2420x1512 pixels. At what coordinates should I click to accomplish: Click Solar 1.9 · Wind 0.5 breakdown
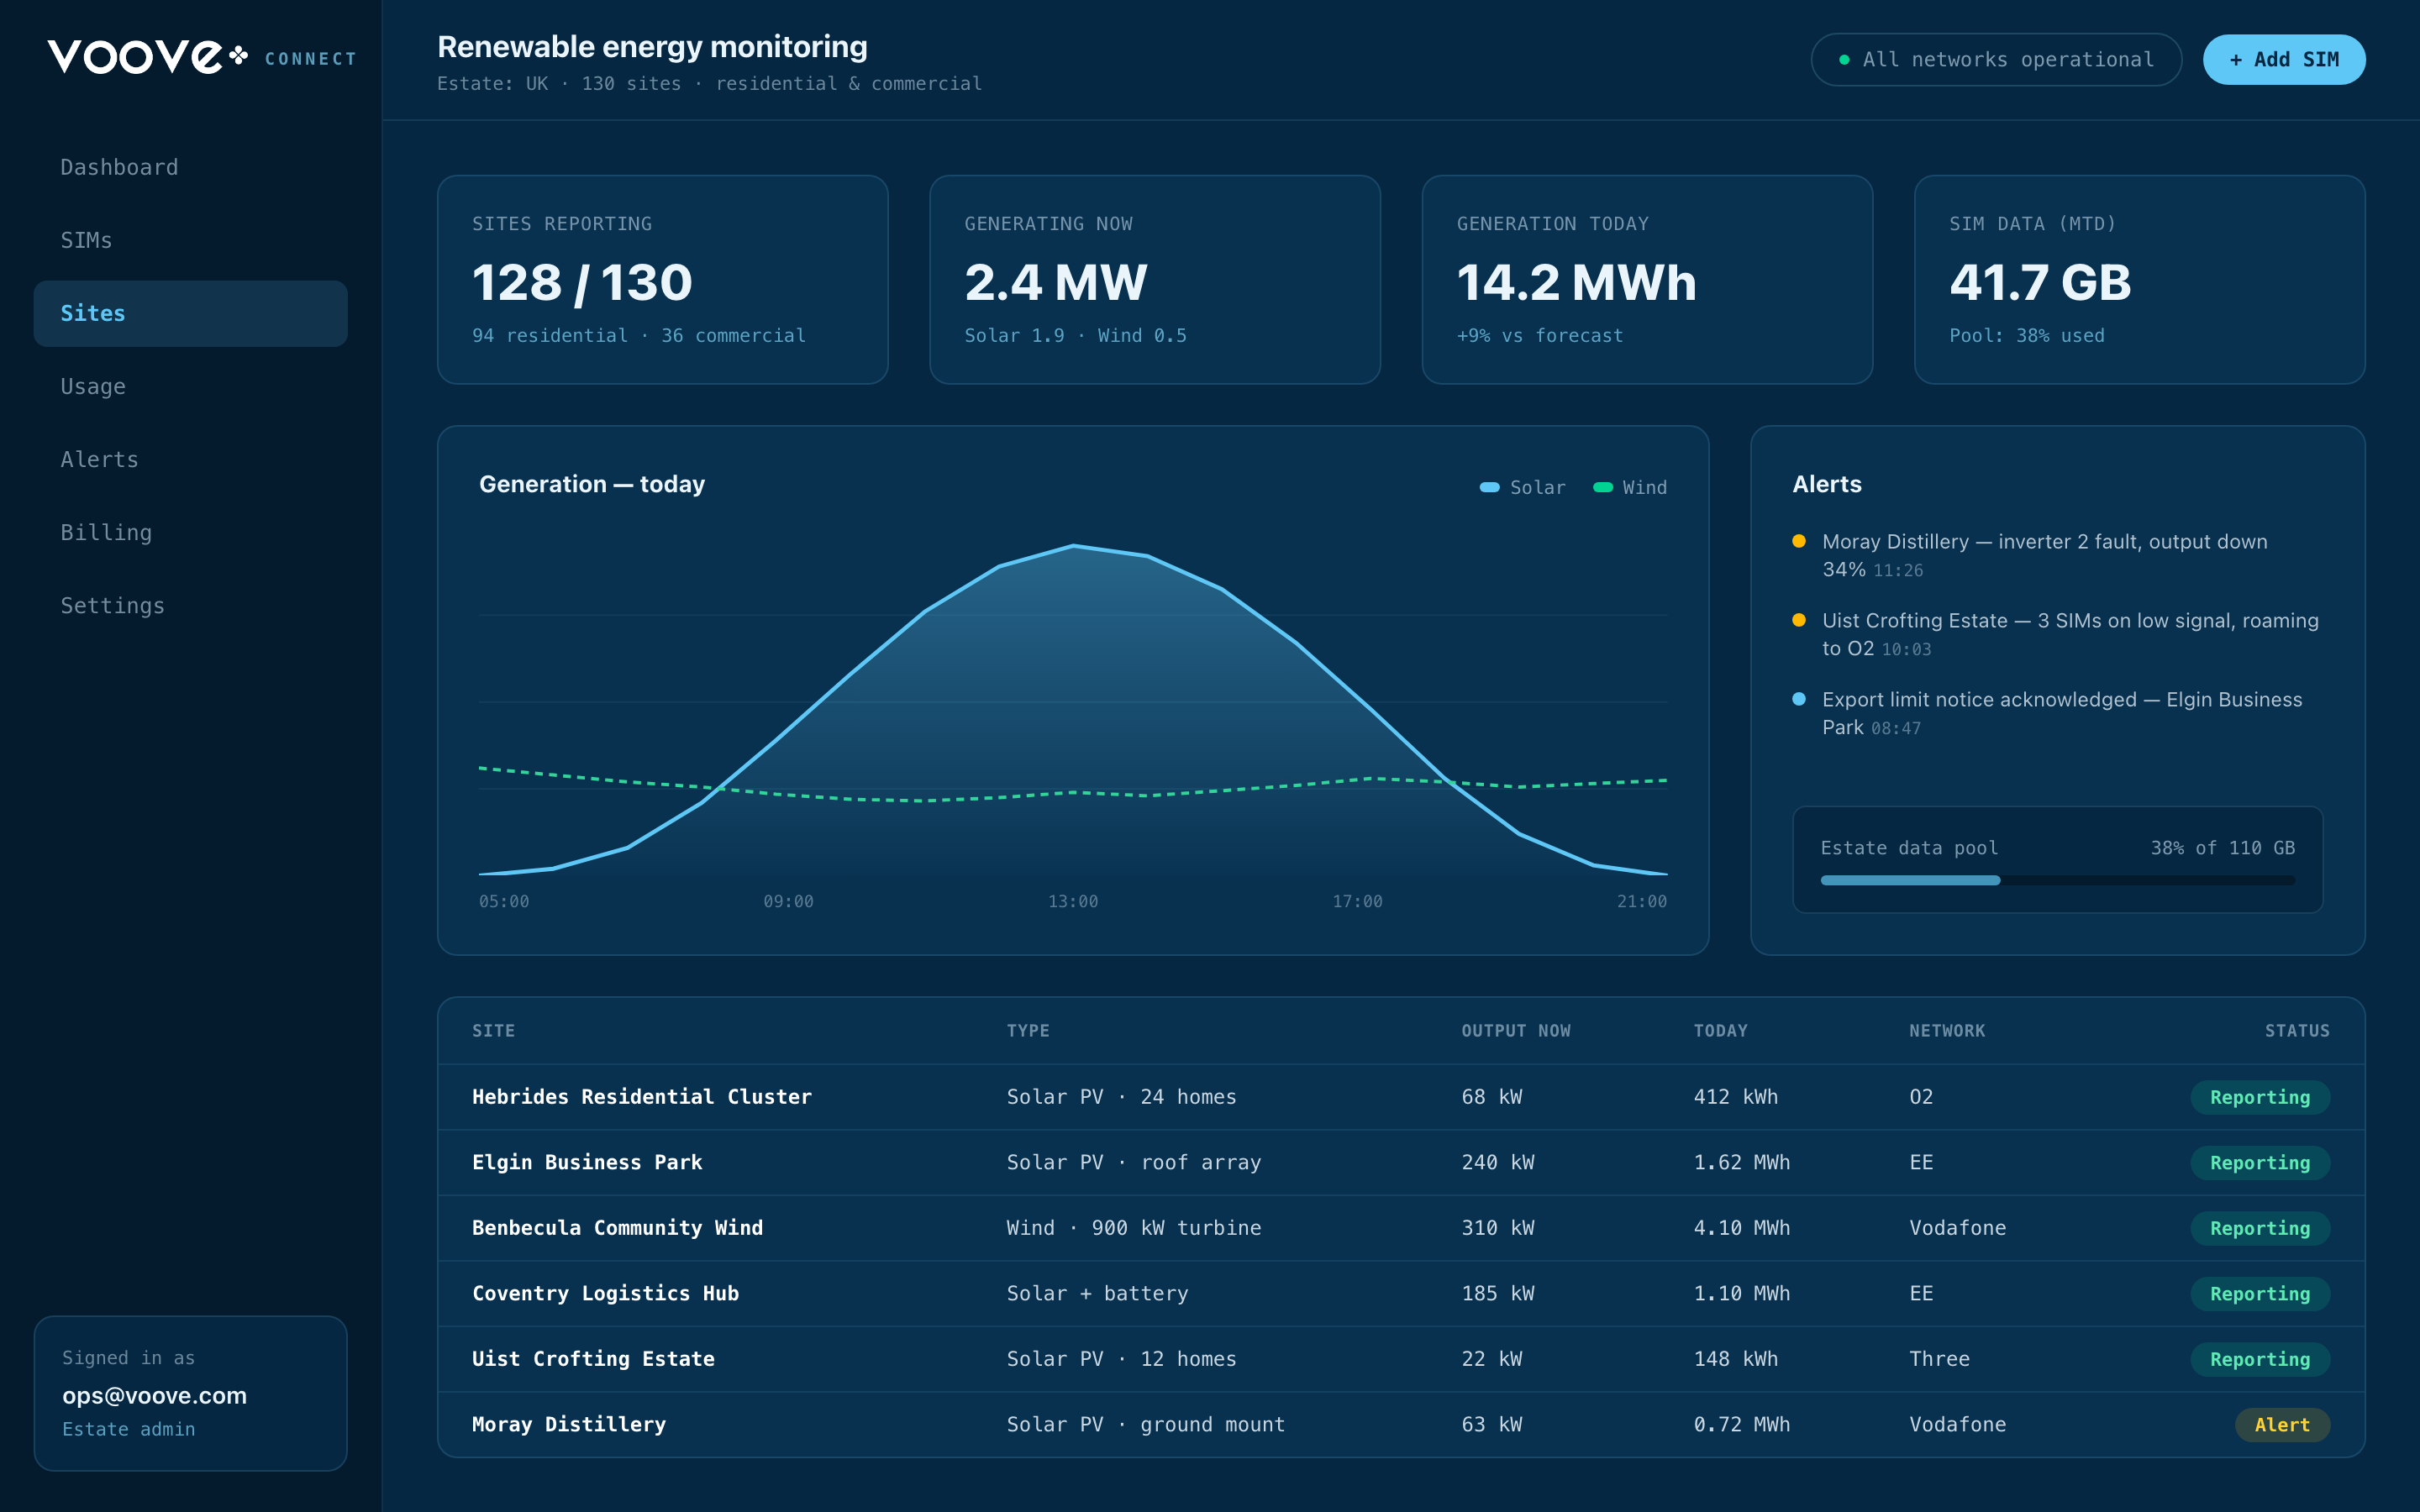click(1075, 336)
